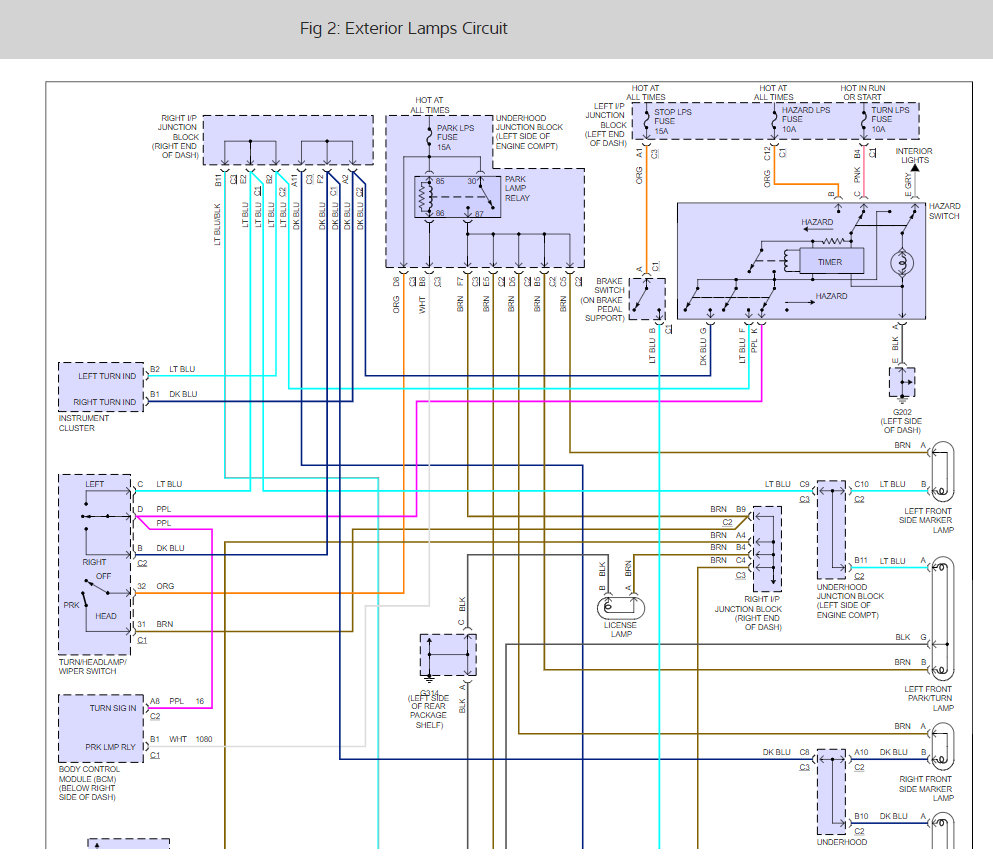993x859 pixels.
Task: Select the 'PARK LPS FUSE 15A' label
Action: (x=455, y=137)
